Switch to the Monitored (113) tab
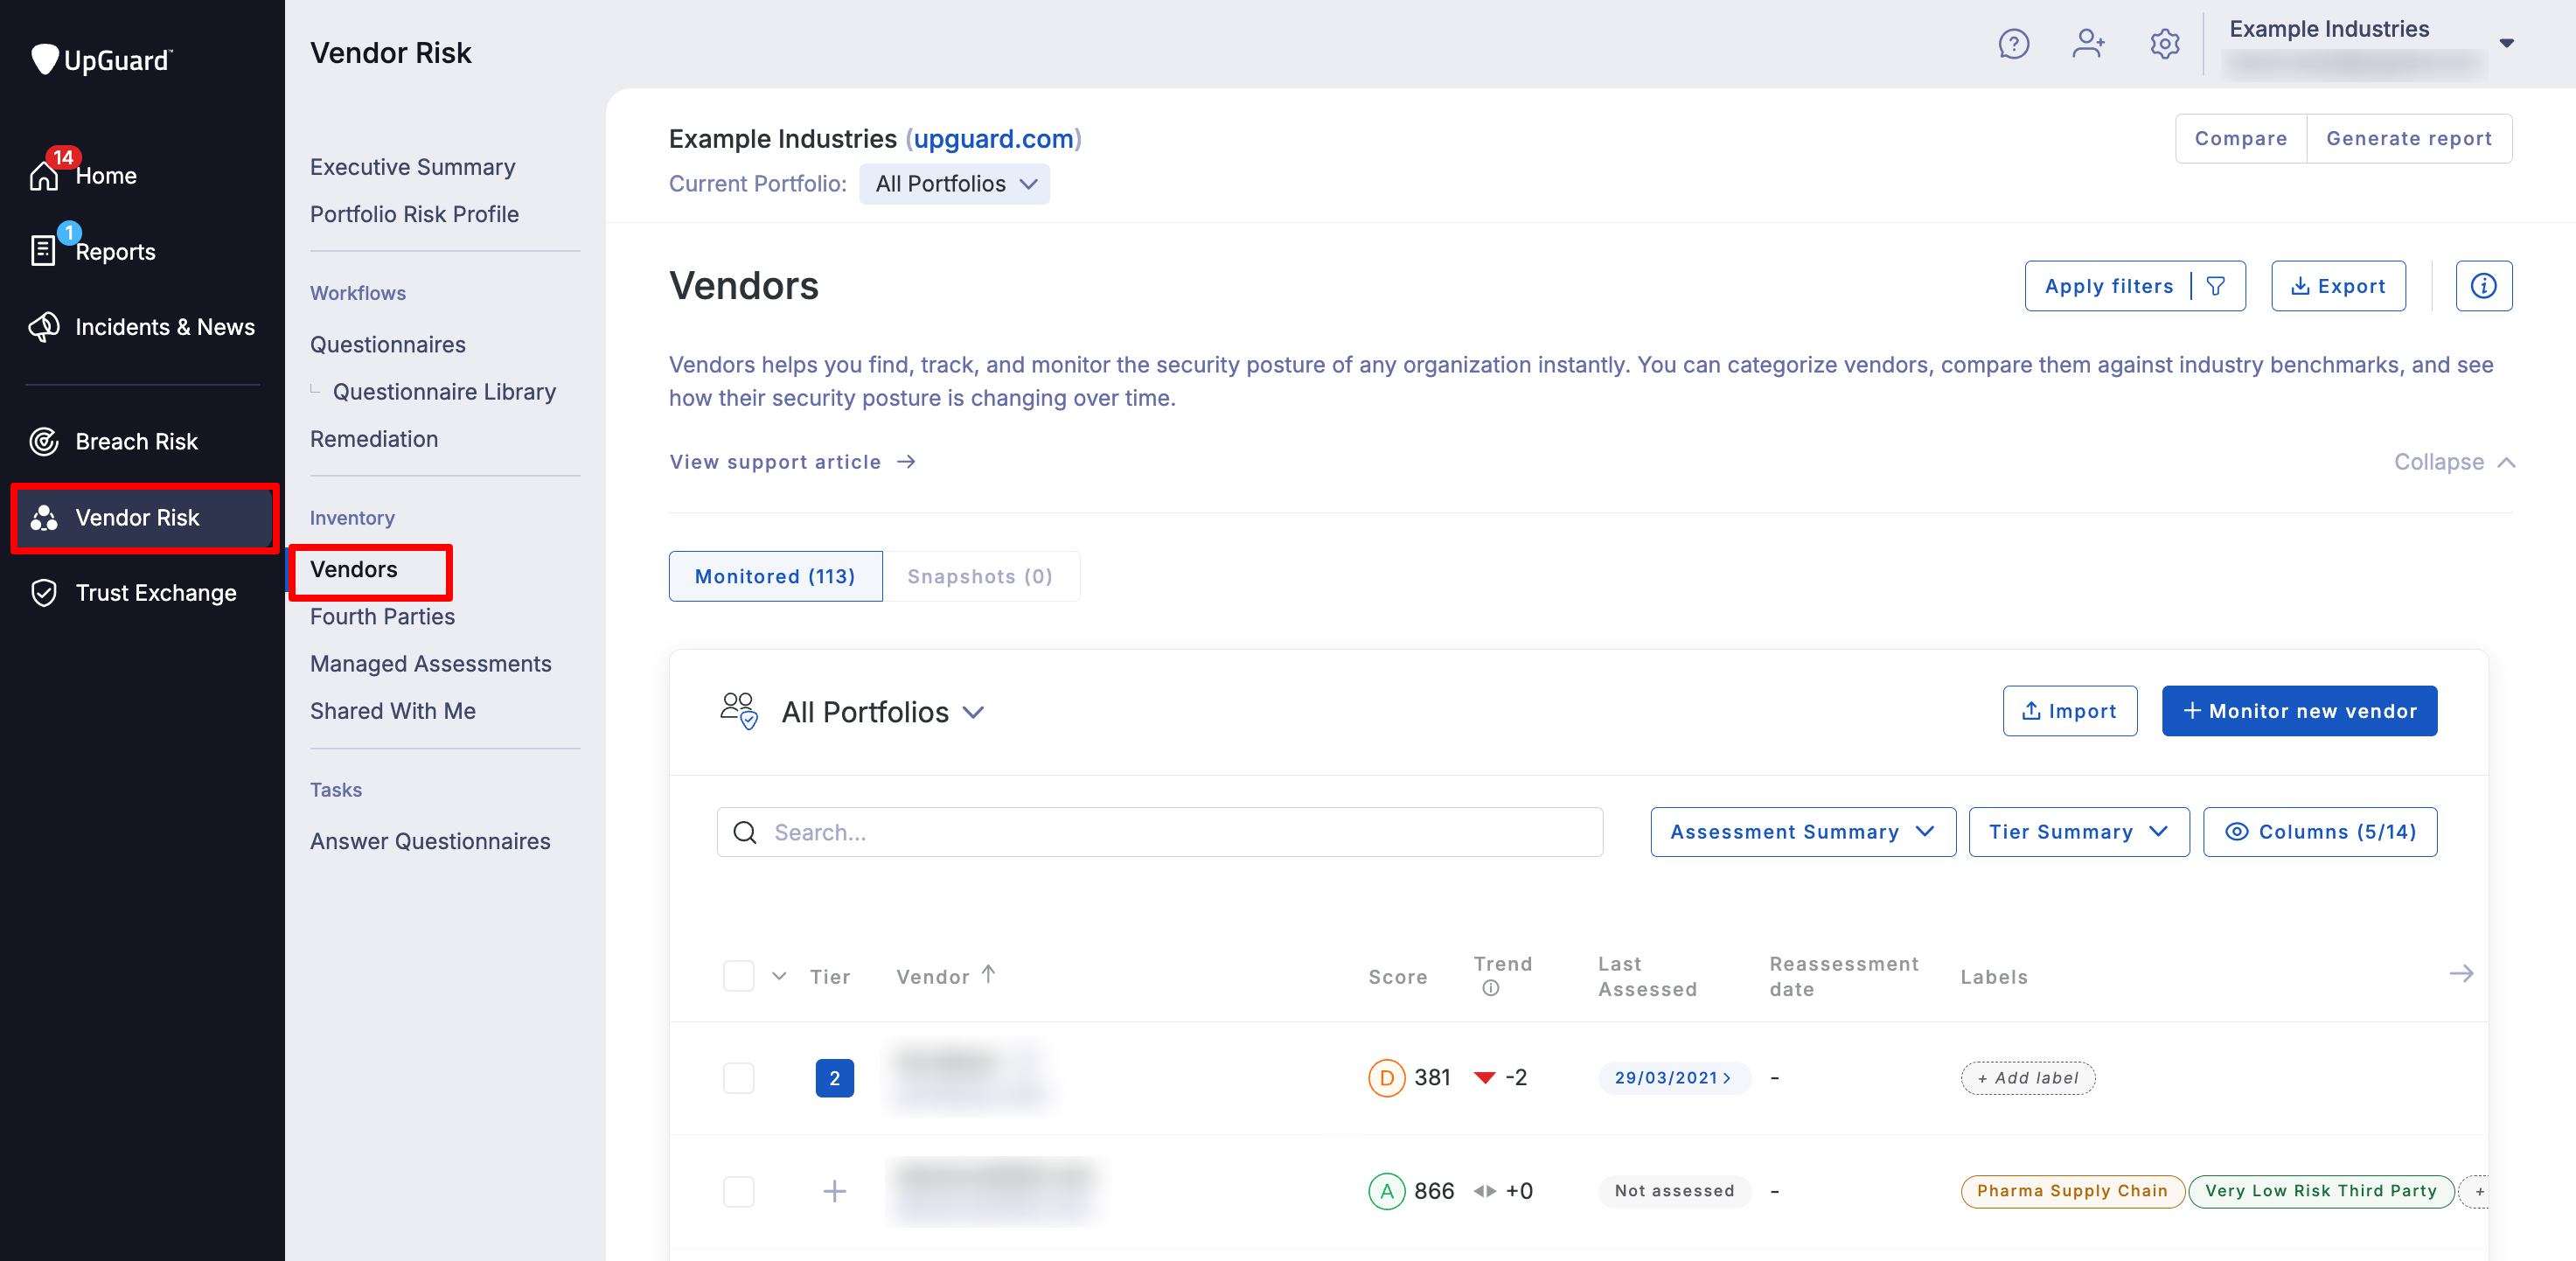Image resolution: width=2576 pixels, height=1261 pixels. [x=775, y=576]
